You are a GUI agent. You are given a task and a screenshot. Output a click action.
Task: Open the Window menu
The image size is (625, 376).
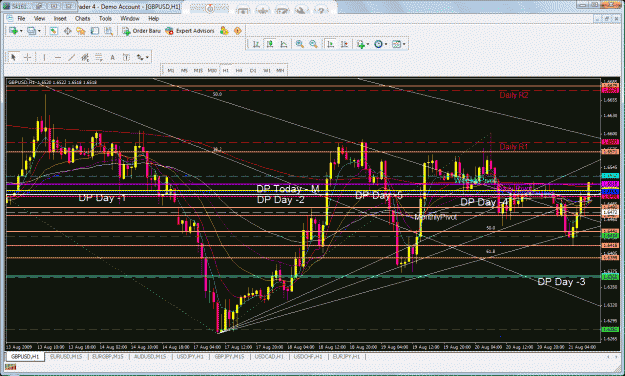[x=130, y=18]
